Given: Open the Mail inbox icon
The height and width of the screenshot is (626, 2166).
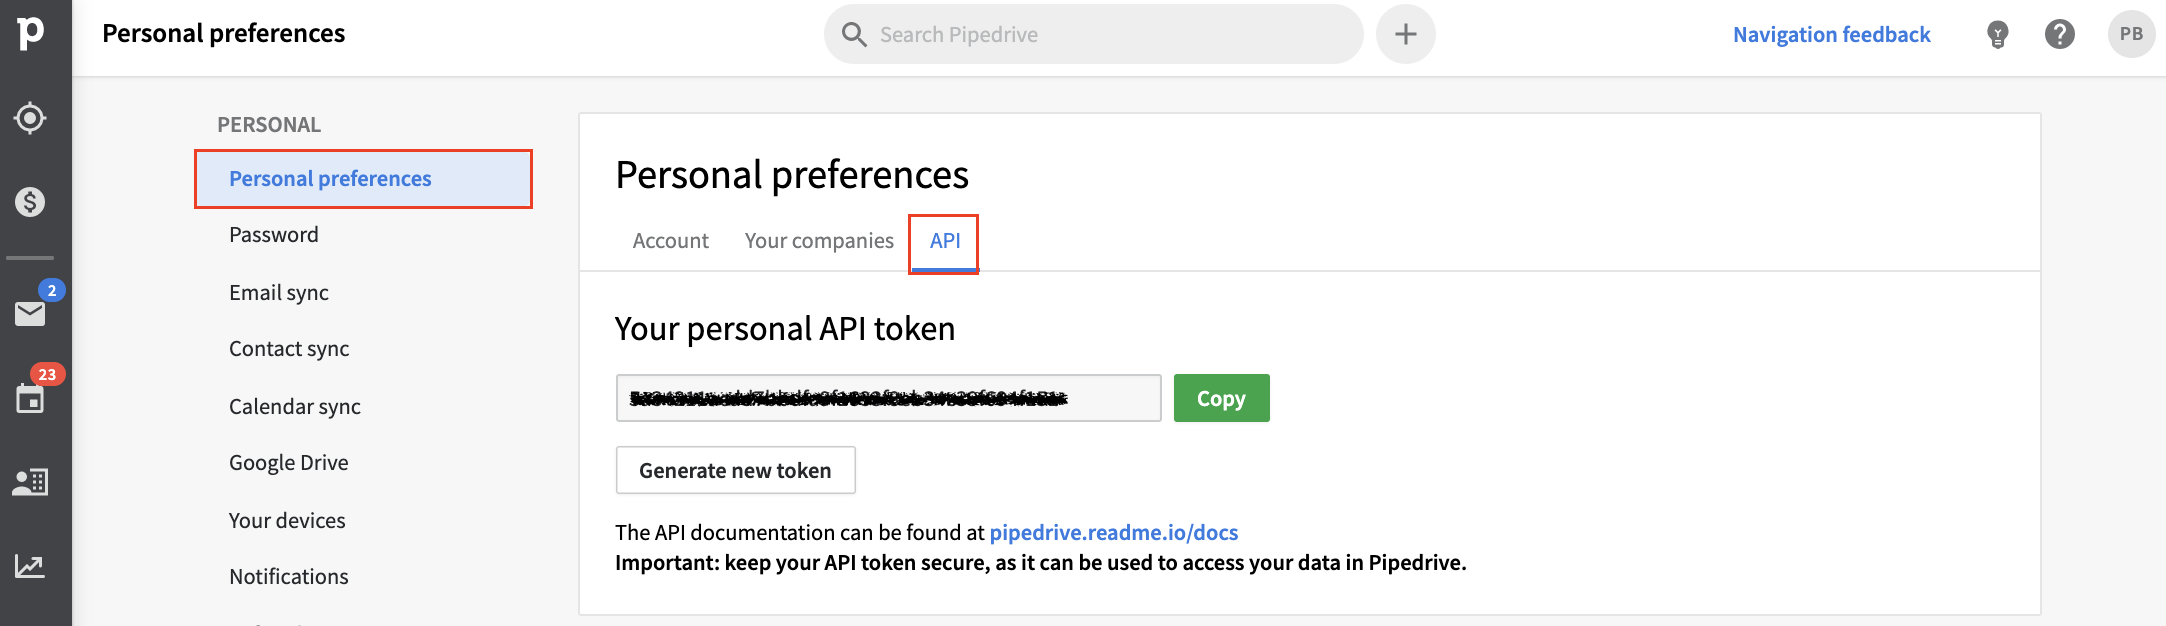Looking at the screenshot, I should [x=30, y=313].
